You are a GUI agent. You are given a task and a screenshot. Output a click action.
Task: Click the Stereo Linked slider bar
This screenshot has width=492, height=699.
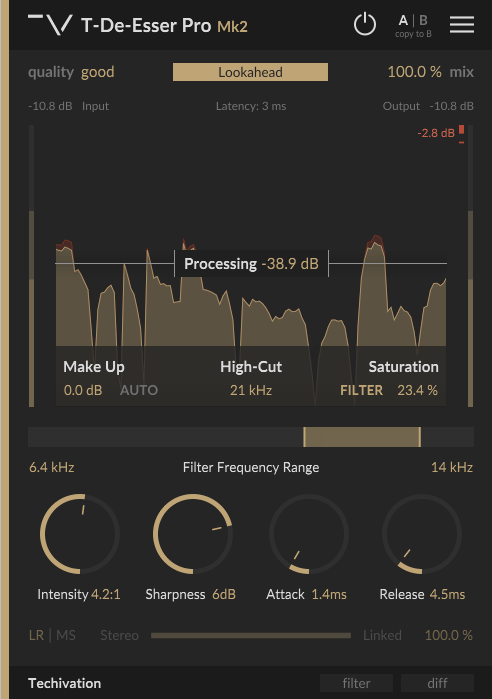pyautogui.click(x=251, y=635)
